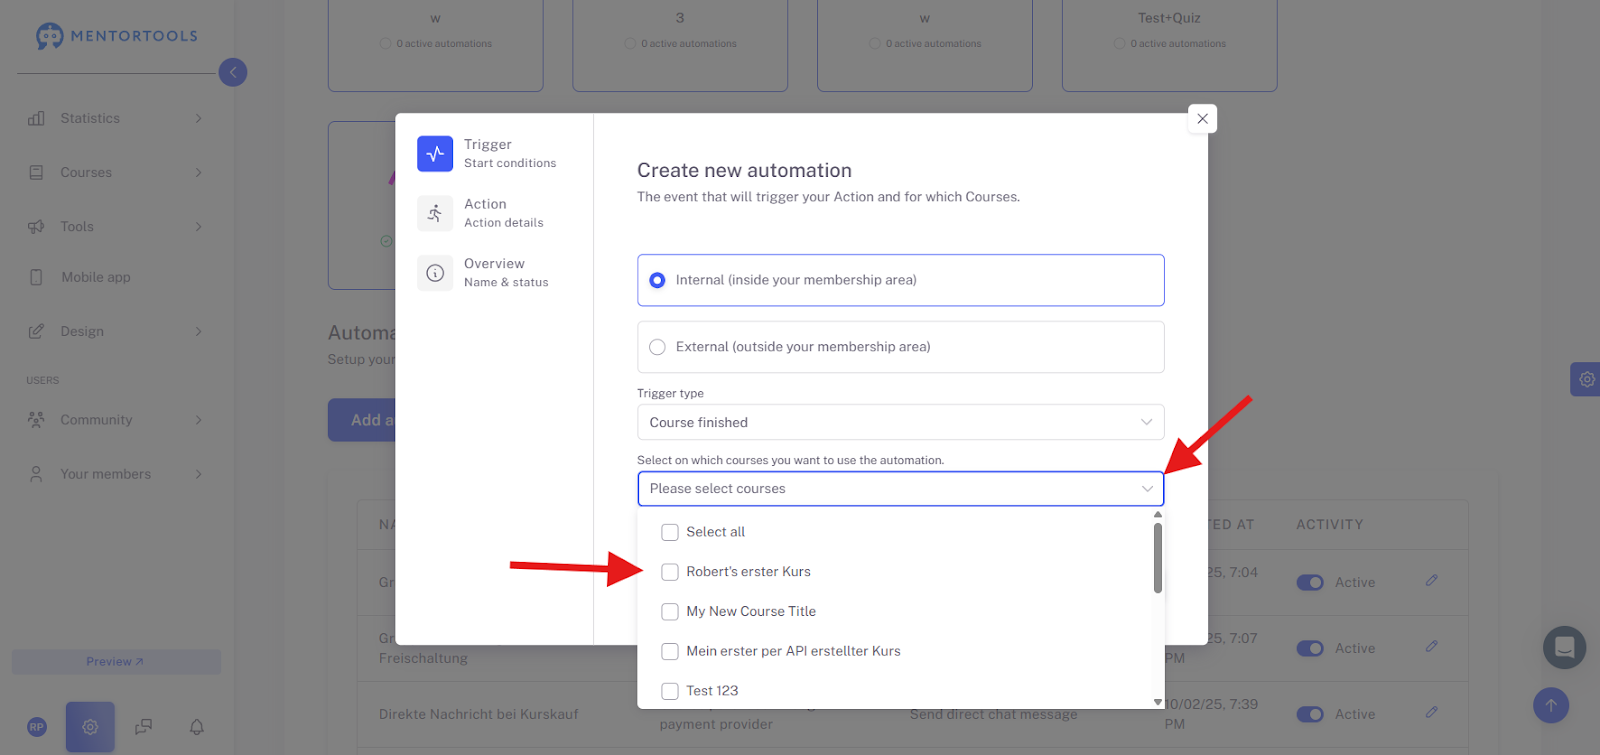Open settings gear in bottom sidebar bar
1600x755 pixels.
click(90, 727)
